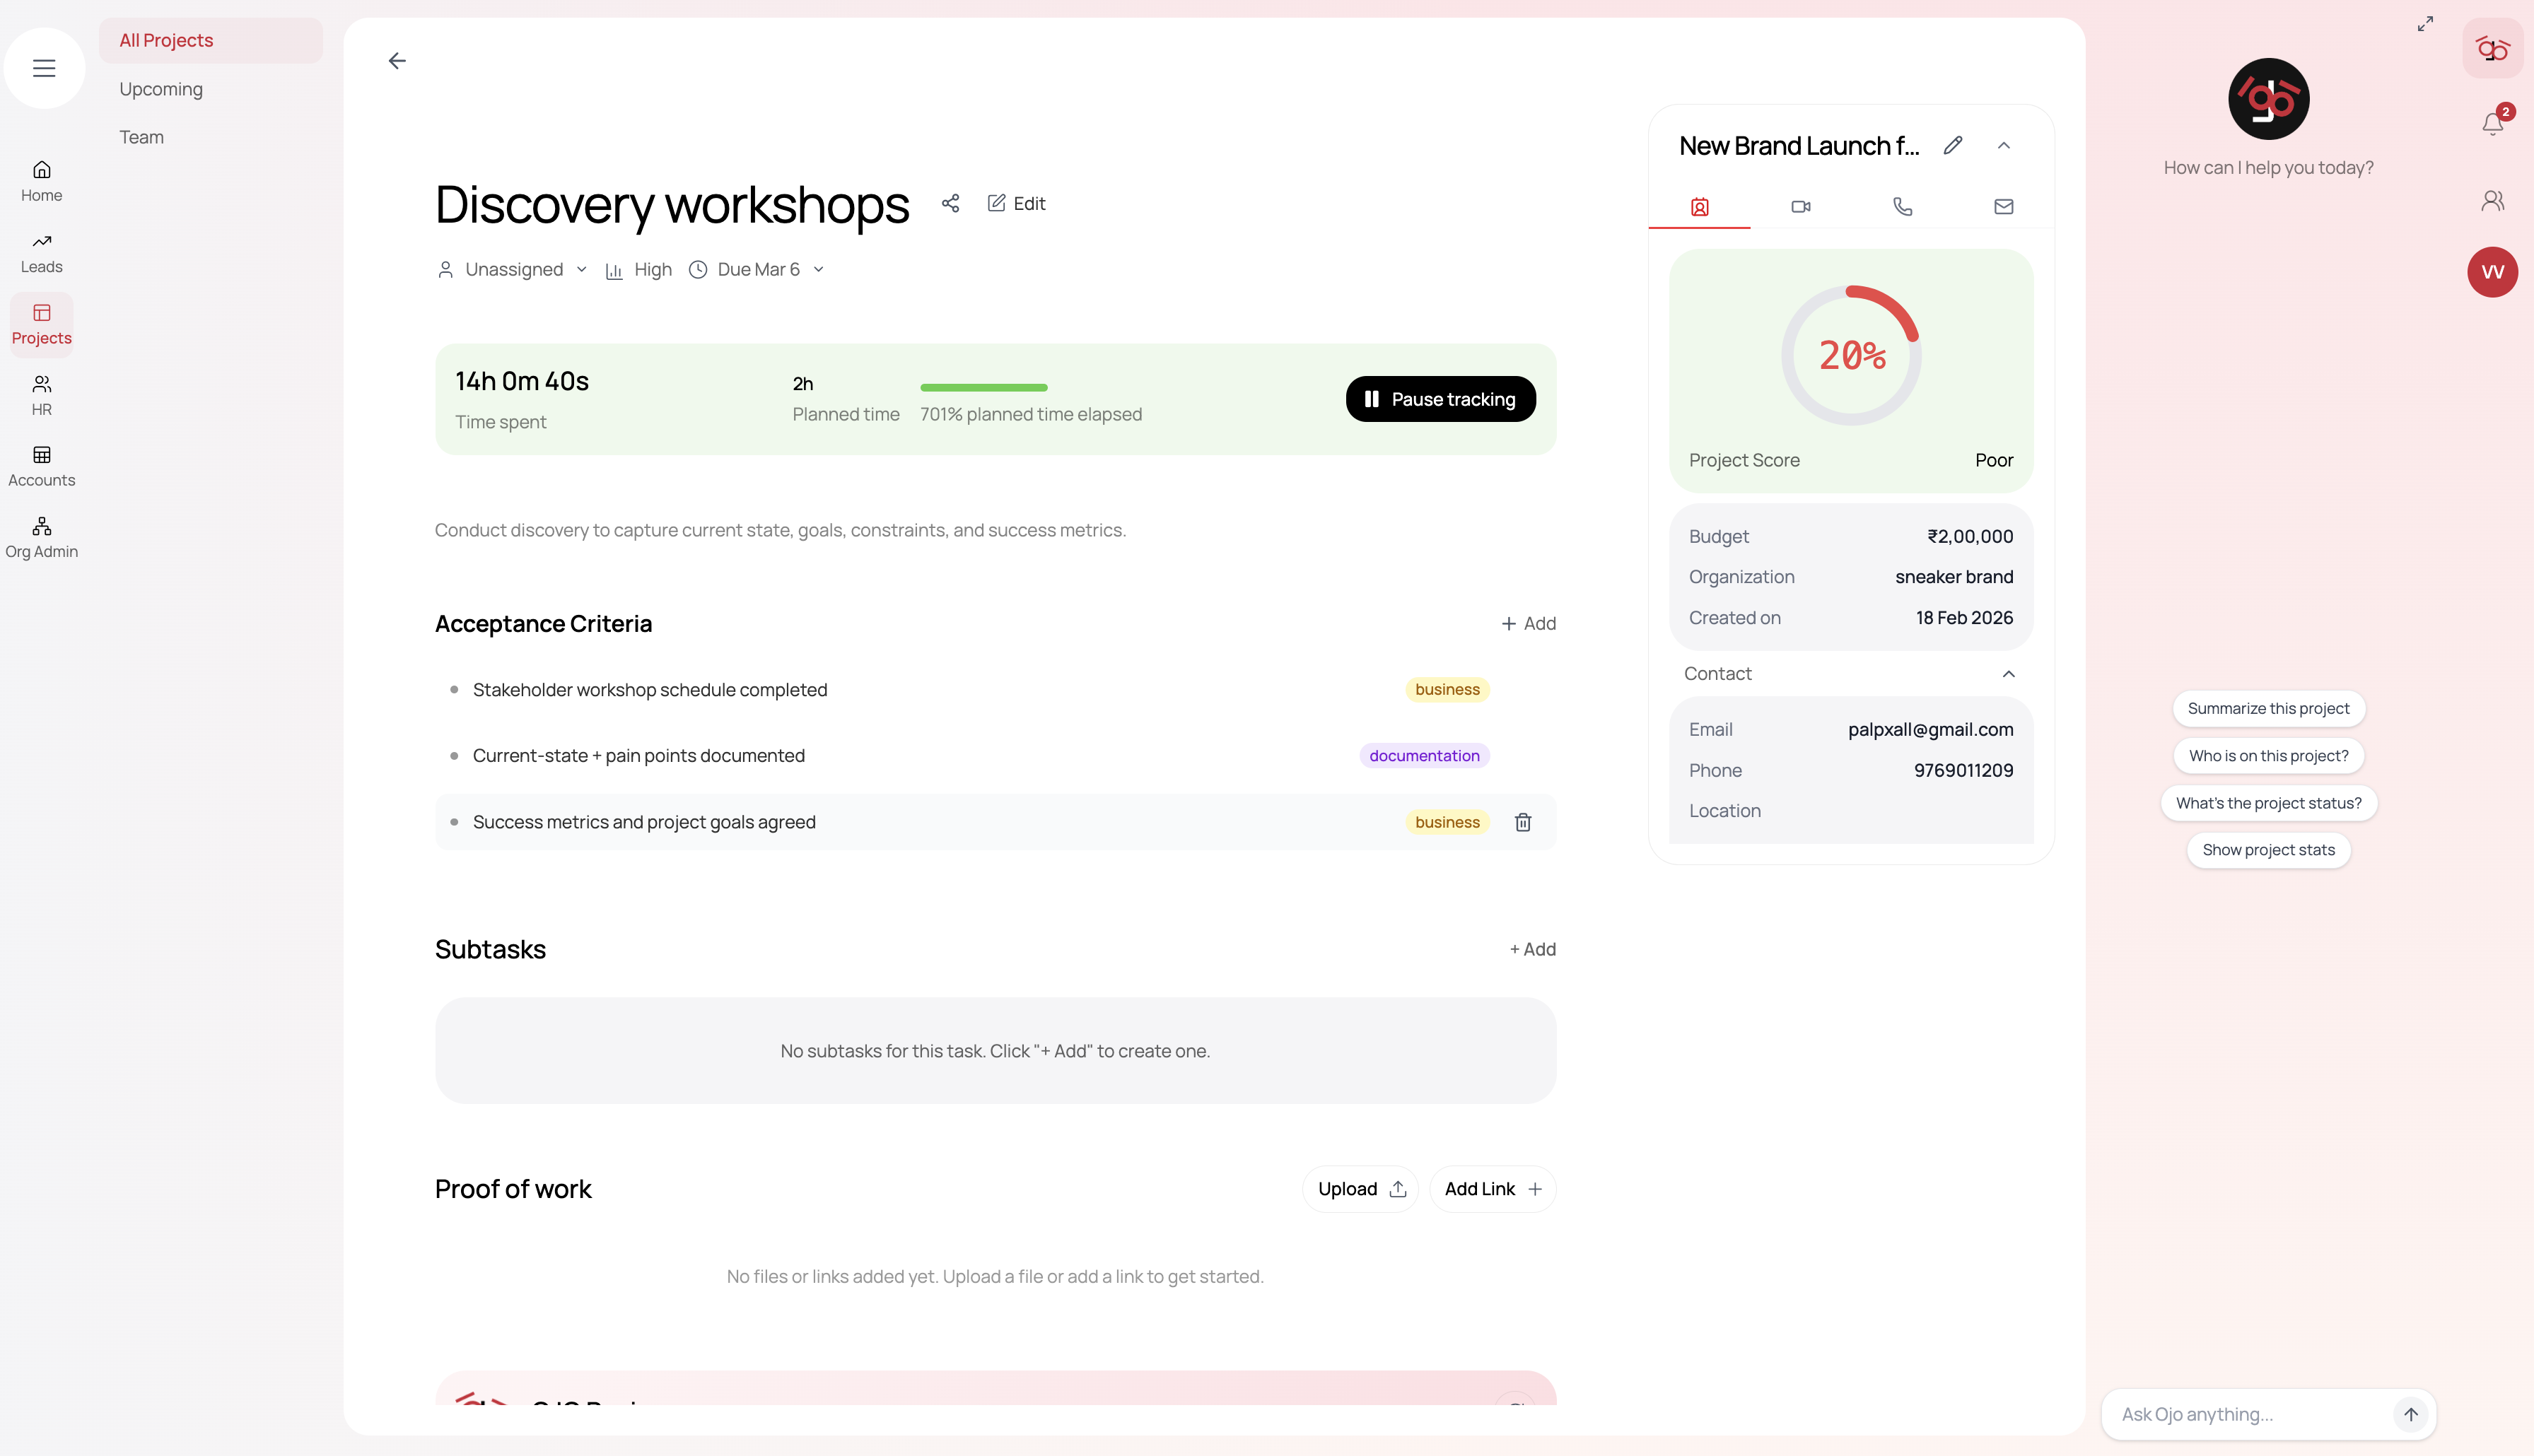Open the Team section
Screen dimensions: 2534x1456
pos(141,136)
